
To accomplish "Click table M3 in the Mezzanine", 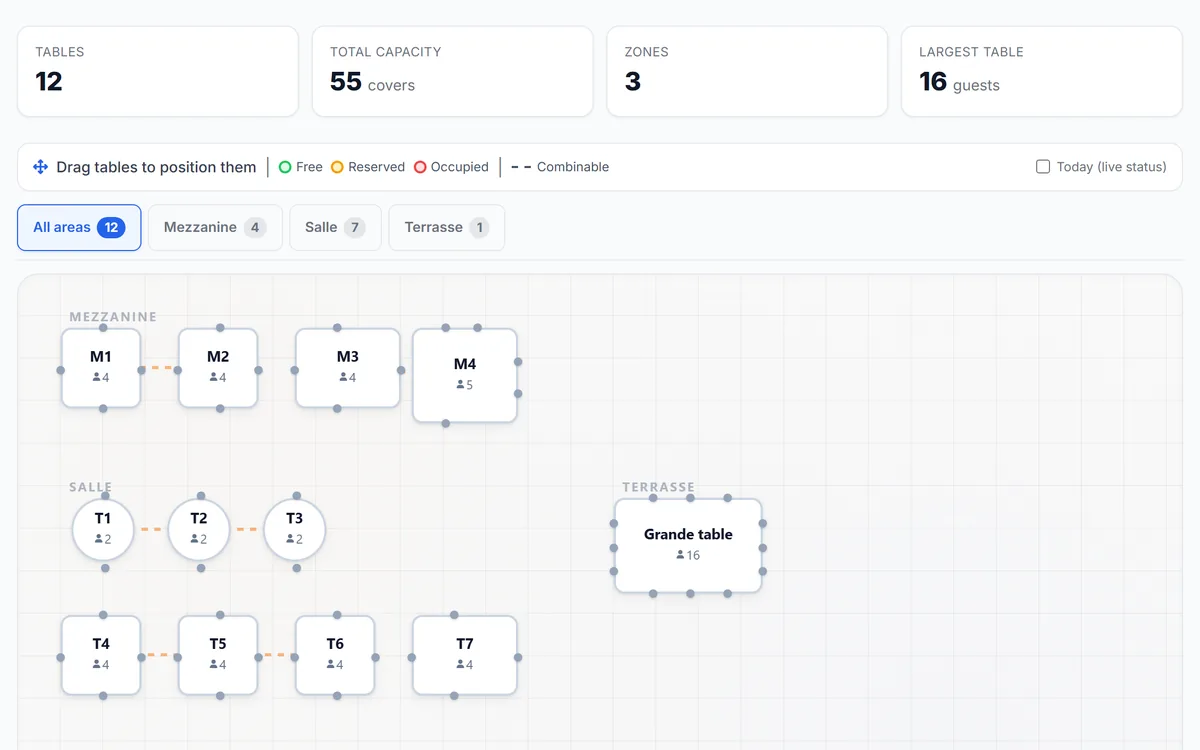I will [x=348, y=368].
